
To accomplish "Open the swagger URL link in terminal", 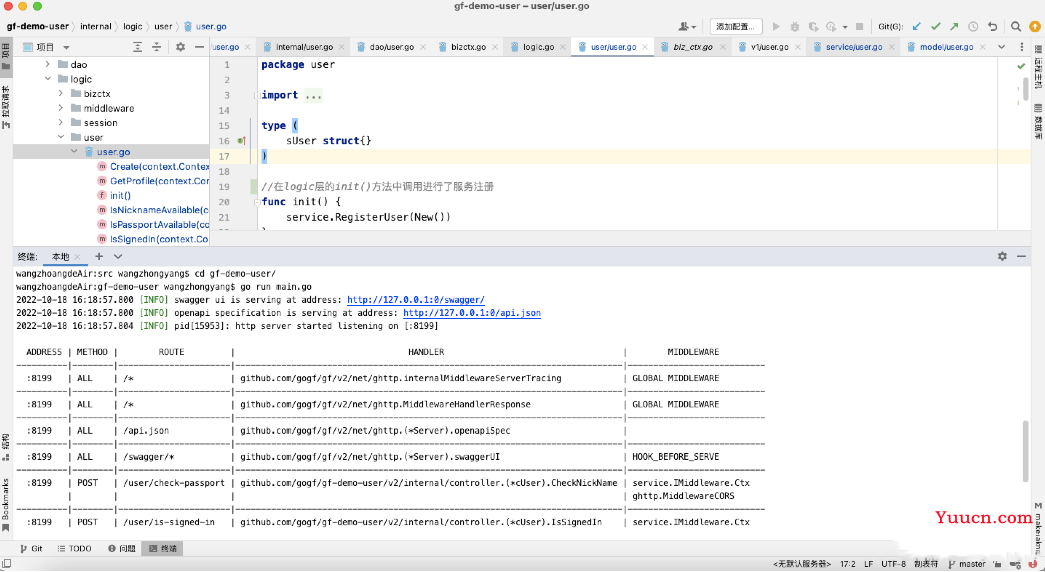I will pos(416,300).
